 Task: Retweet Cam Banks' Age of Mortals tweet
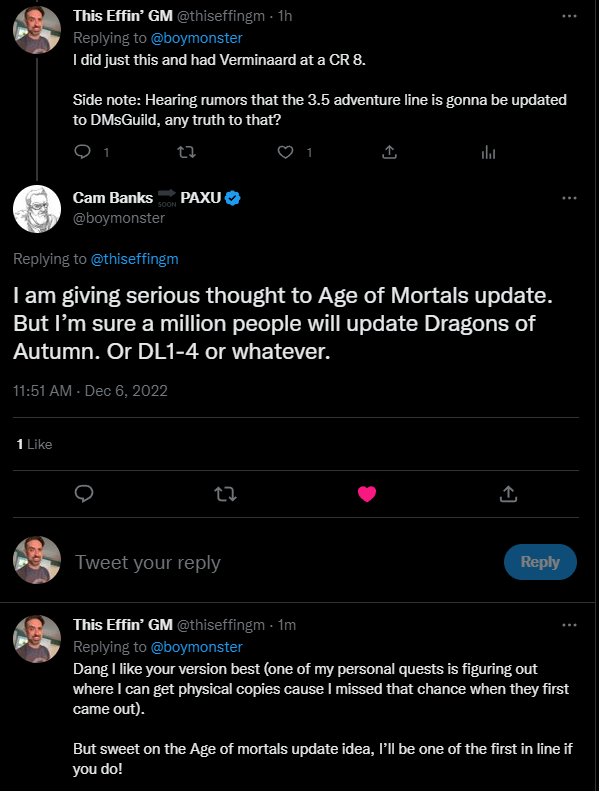coord(225,493)
